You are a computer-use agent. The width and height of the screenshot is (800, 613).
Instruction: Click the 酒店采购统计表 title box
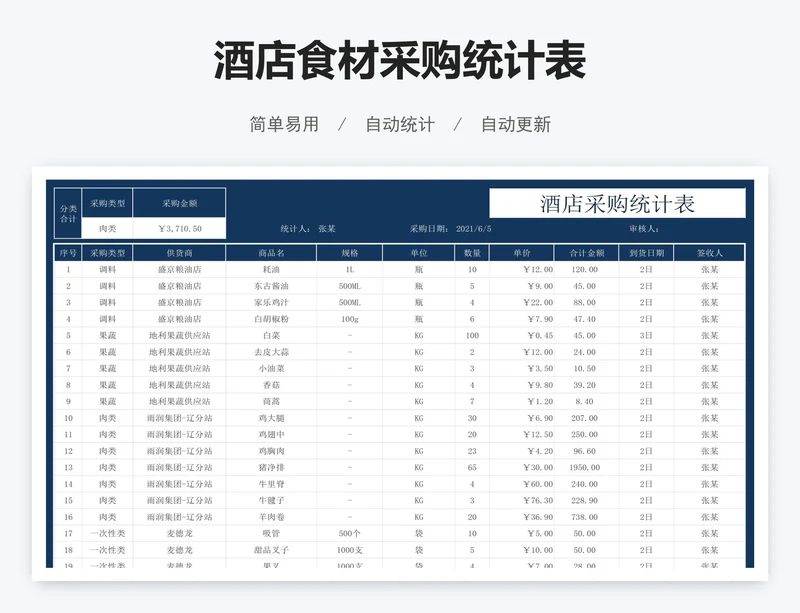pyautogui.click(x=617, y=203)
